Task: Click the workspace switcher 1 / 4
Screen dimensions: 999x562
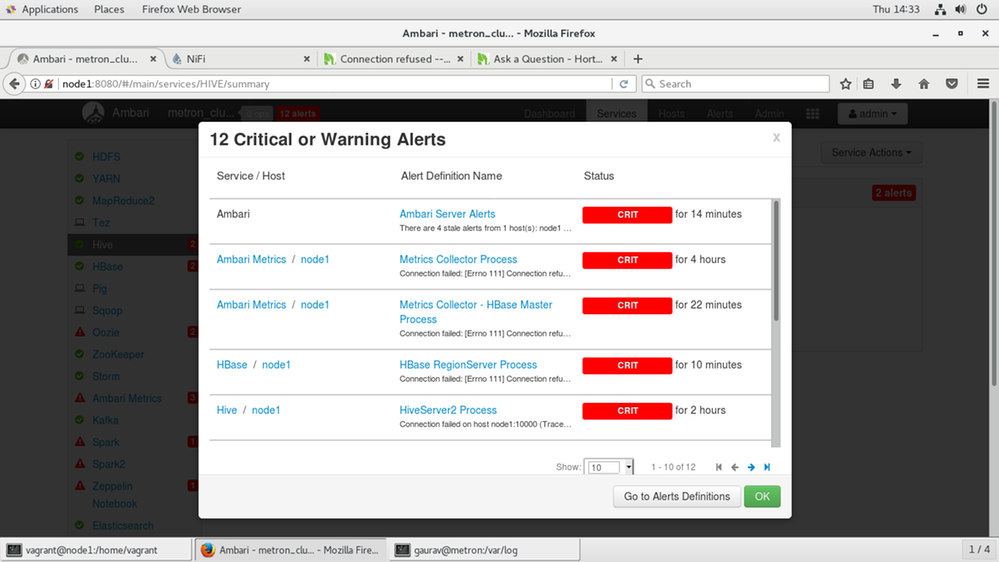Action: [x=979, y=549]
